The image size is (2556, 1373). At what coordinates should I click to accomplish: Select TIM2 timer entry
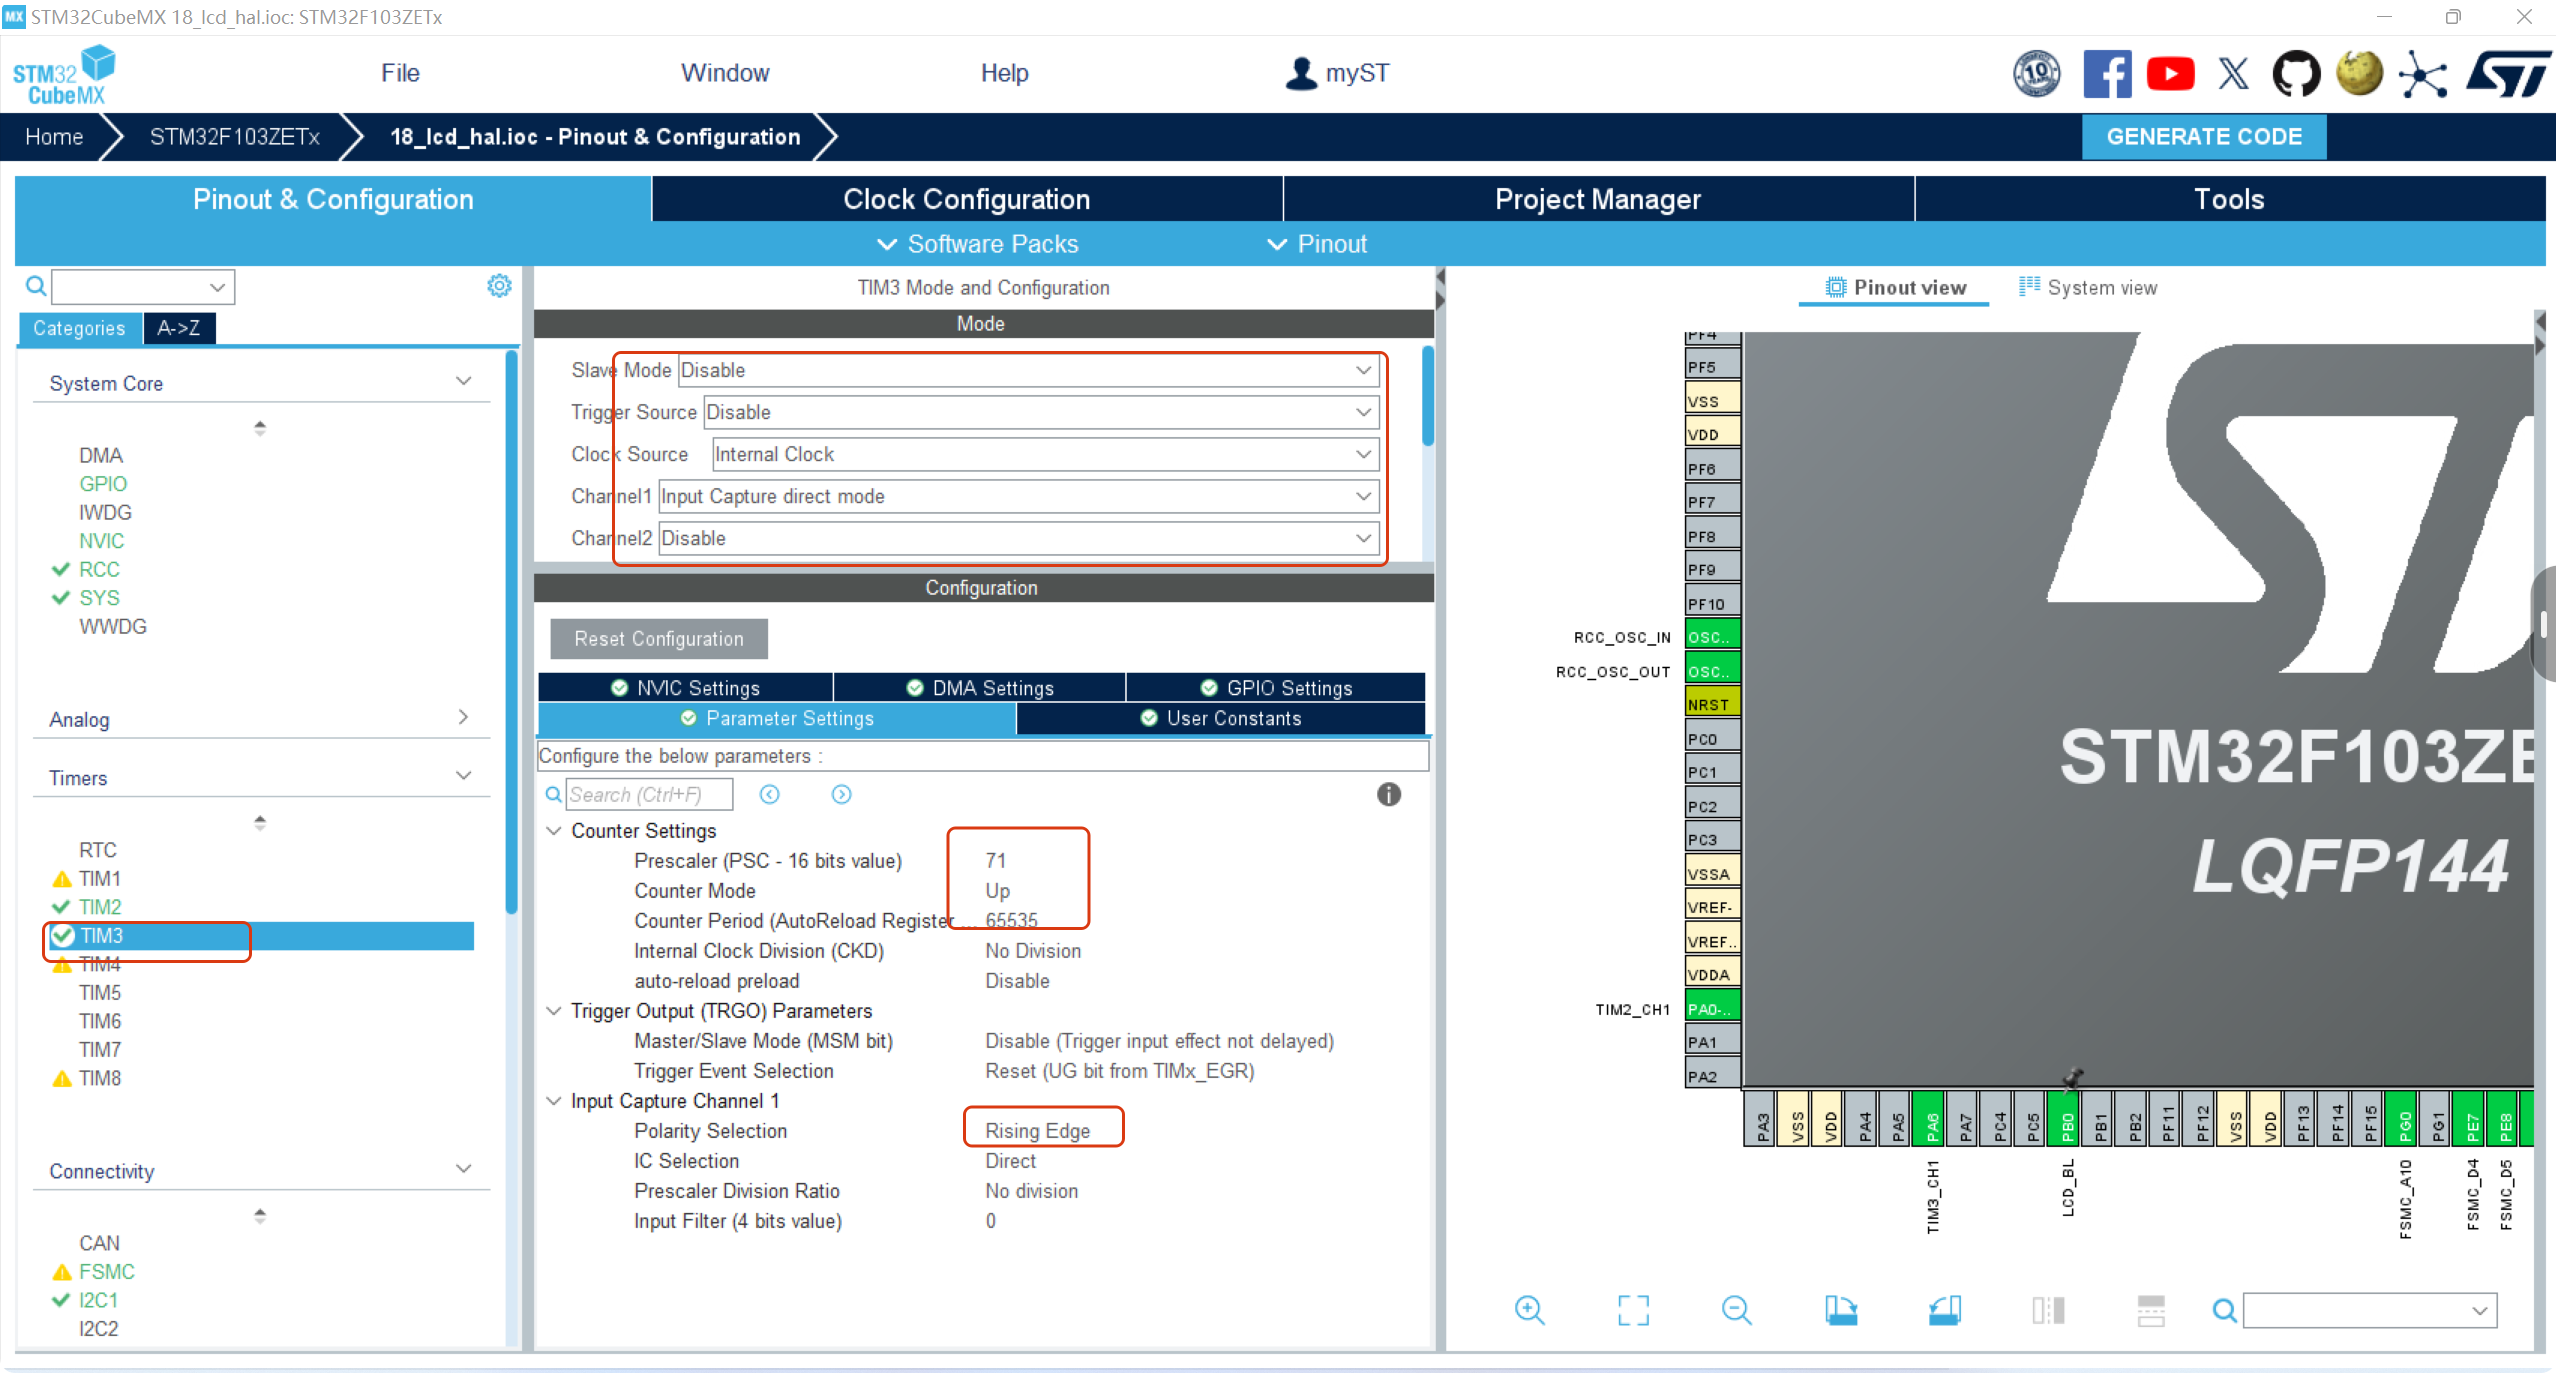click(100, 907)
